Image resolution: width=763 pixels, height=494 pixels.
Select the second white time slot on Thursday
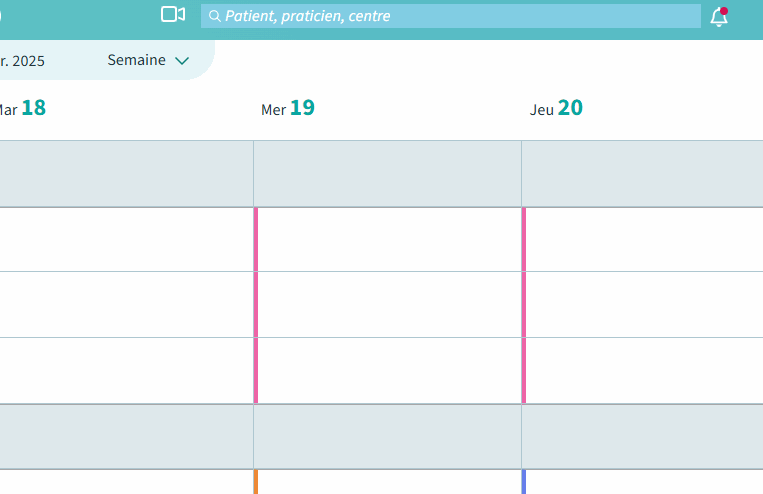coord(644,304)
